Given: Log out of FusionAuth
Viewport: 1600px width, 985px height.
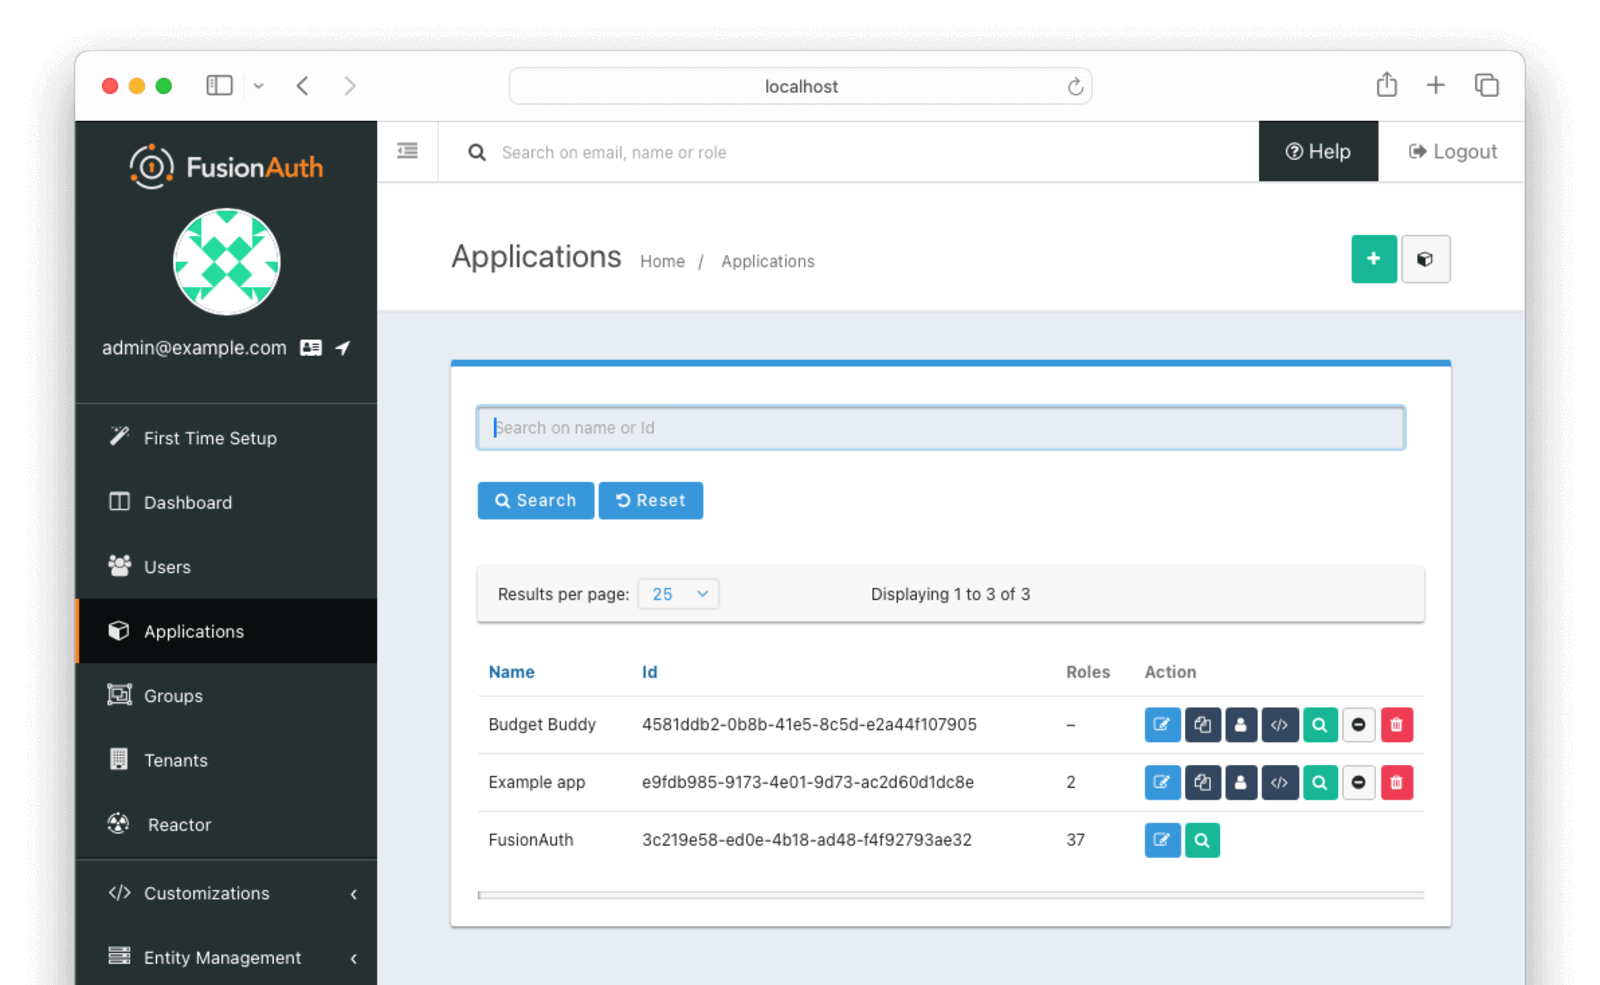Looking at the screenshot, I should (x=1452, y=151).
